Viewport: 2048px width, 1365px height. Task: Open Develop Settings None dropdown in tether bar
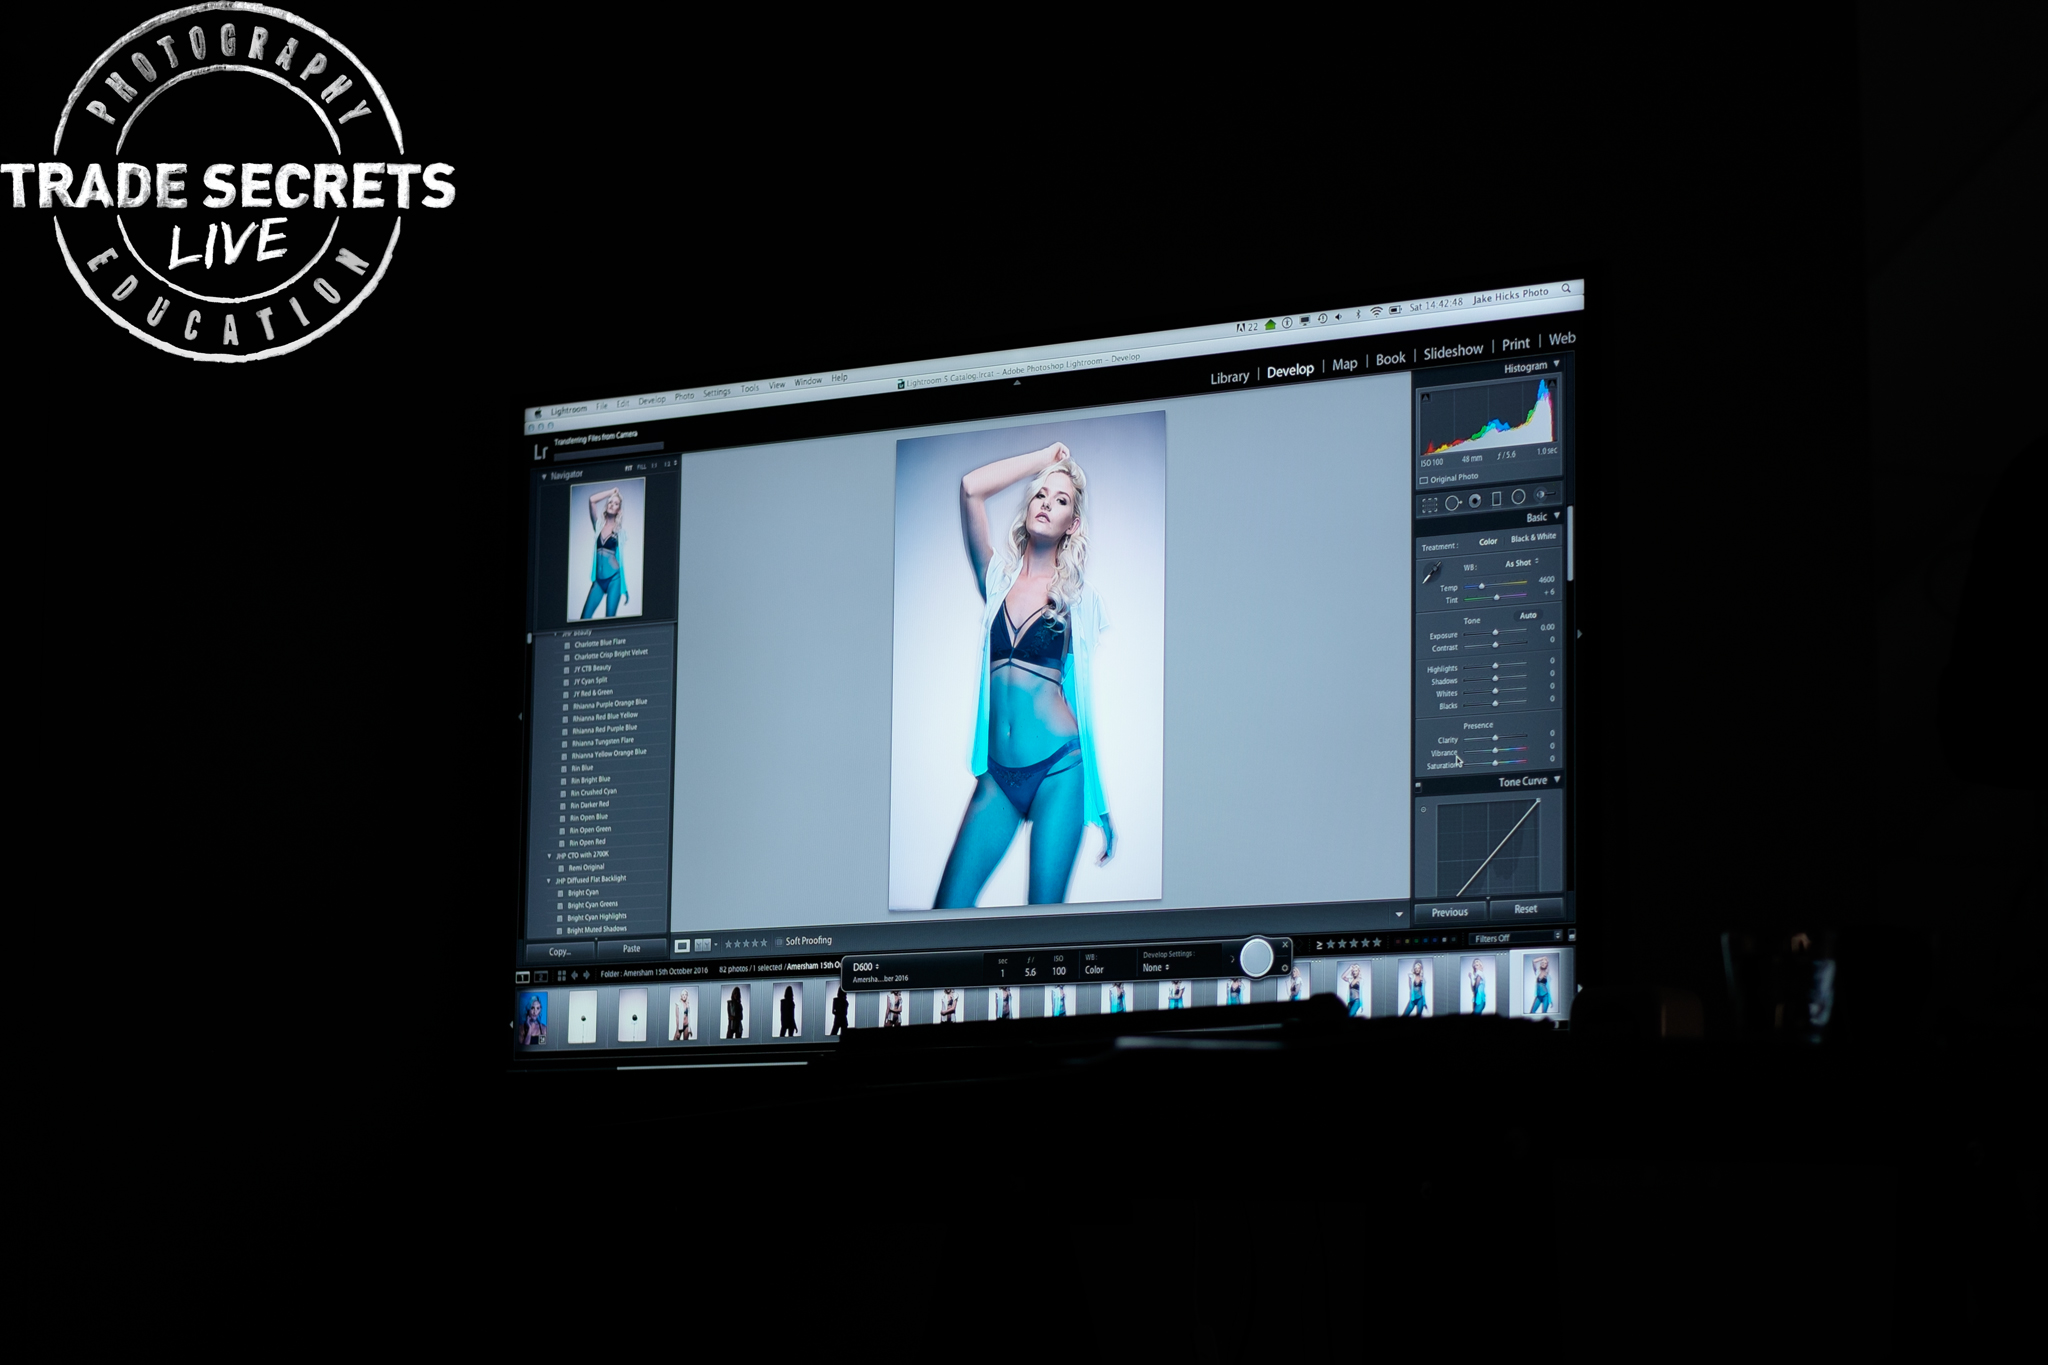coord(1156,968)
